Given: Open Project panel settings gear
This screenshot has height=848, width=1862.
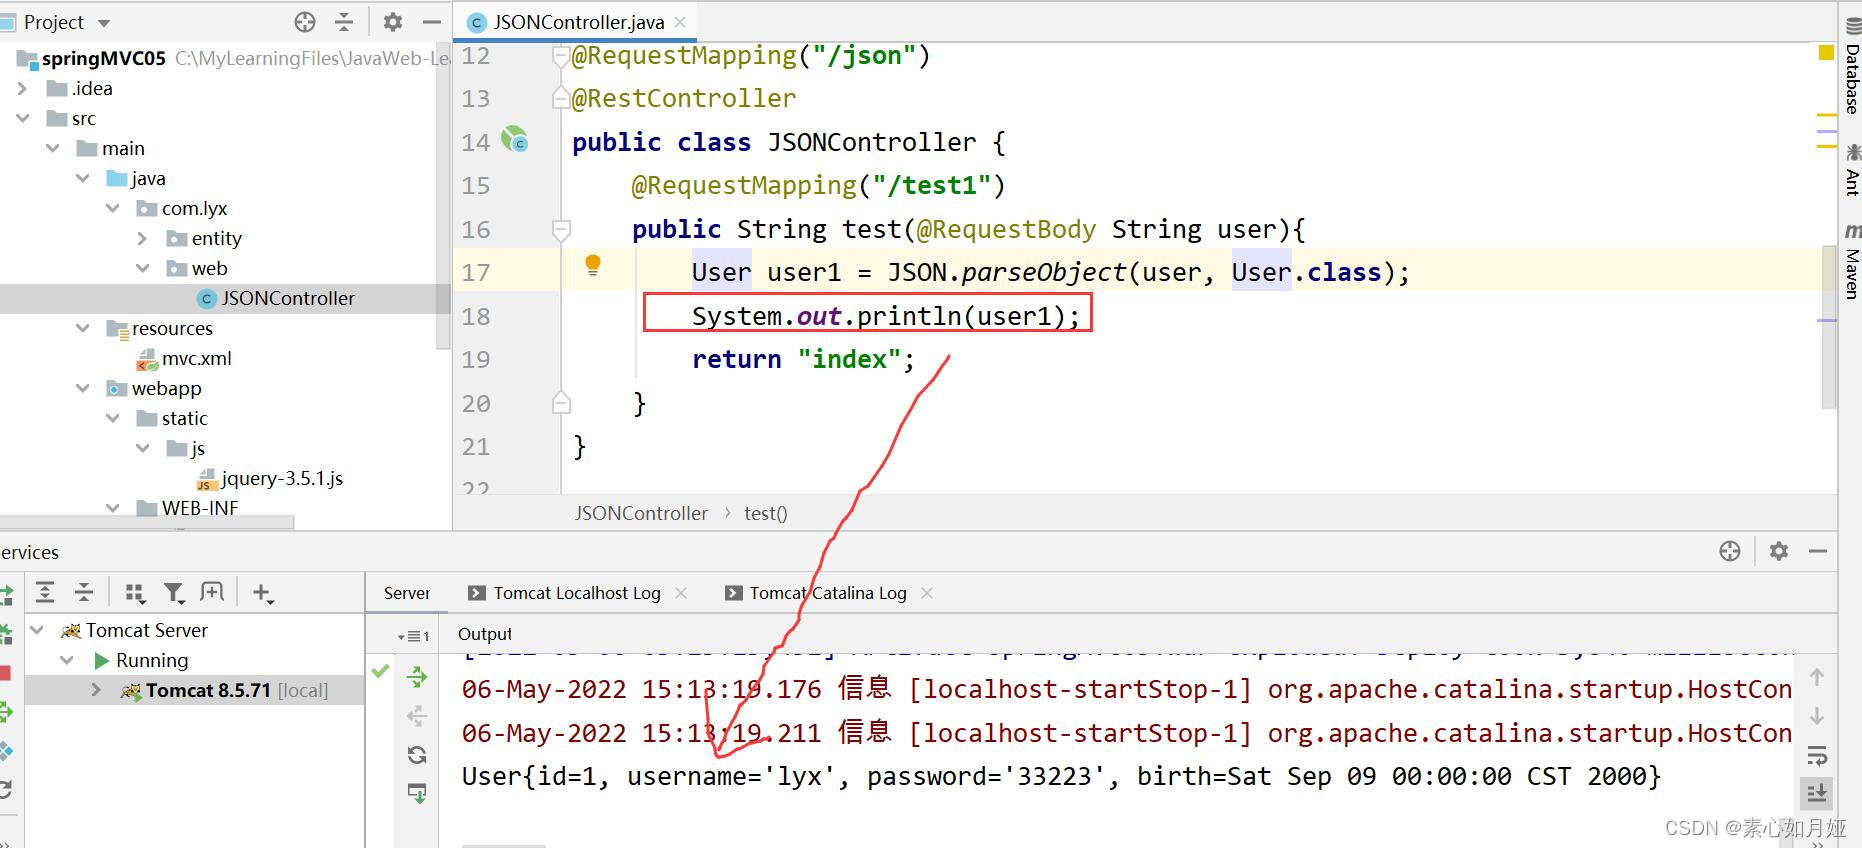Looking at the screenshot, I should [x=393, y=21].
